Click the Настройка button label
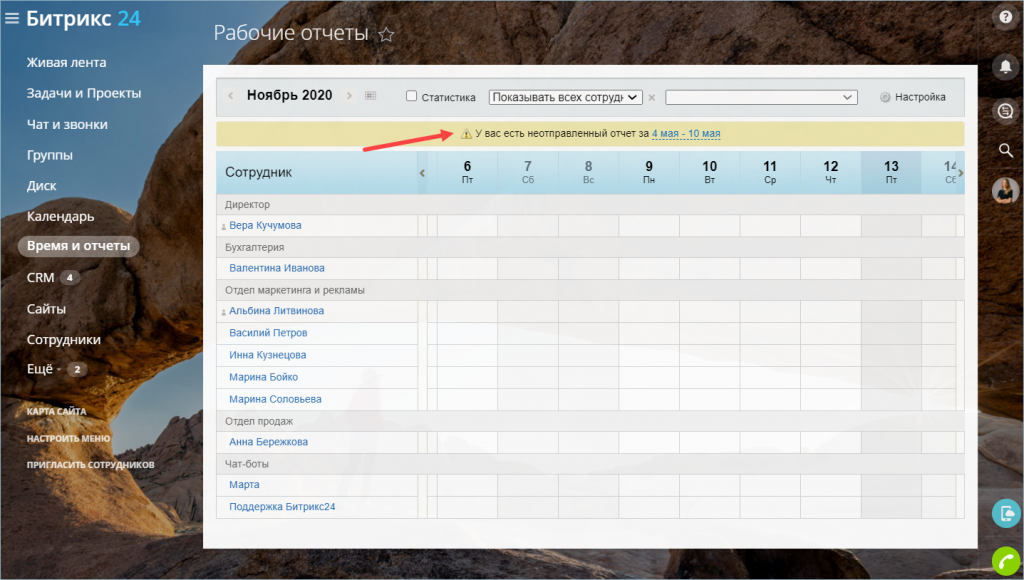This screenshot has height=580, width=1024. 920,97
